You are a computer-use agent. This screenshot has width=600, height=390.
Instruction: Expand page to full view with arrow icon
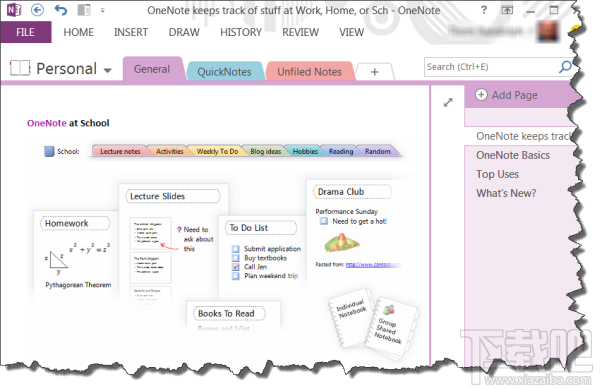click(448, 102)
